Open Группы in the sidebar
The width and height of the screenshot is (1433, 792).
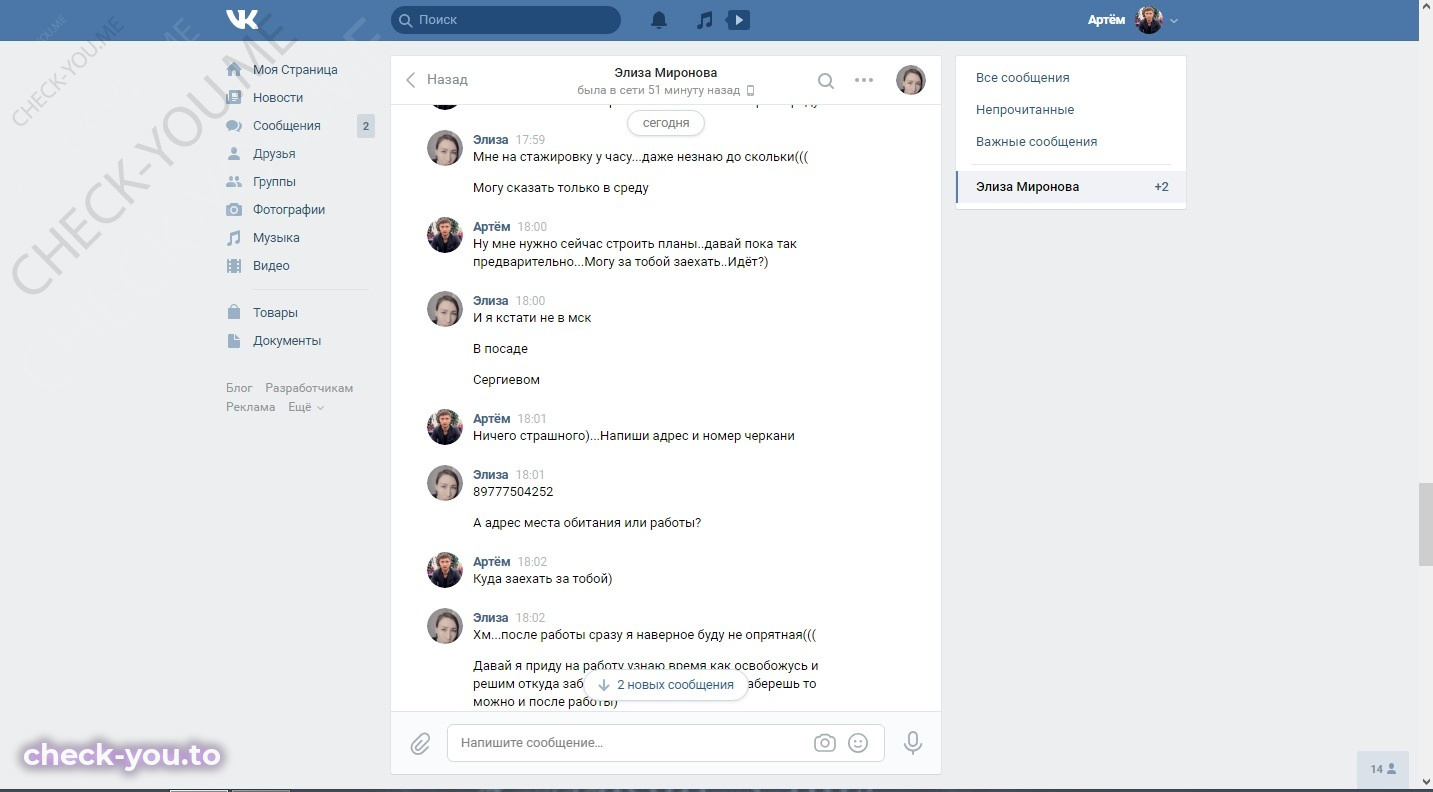click(x=274, y=182)
